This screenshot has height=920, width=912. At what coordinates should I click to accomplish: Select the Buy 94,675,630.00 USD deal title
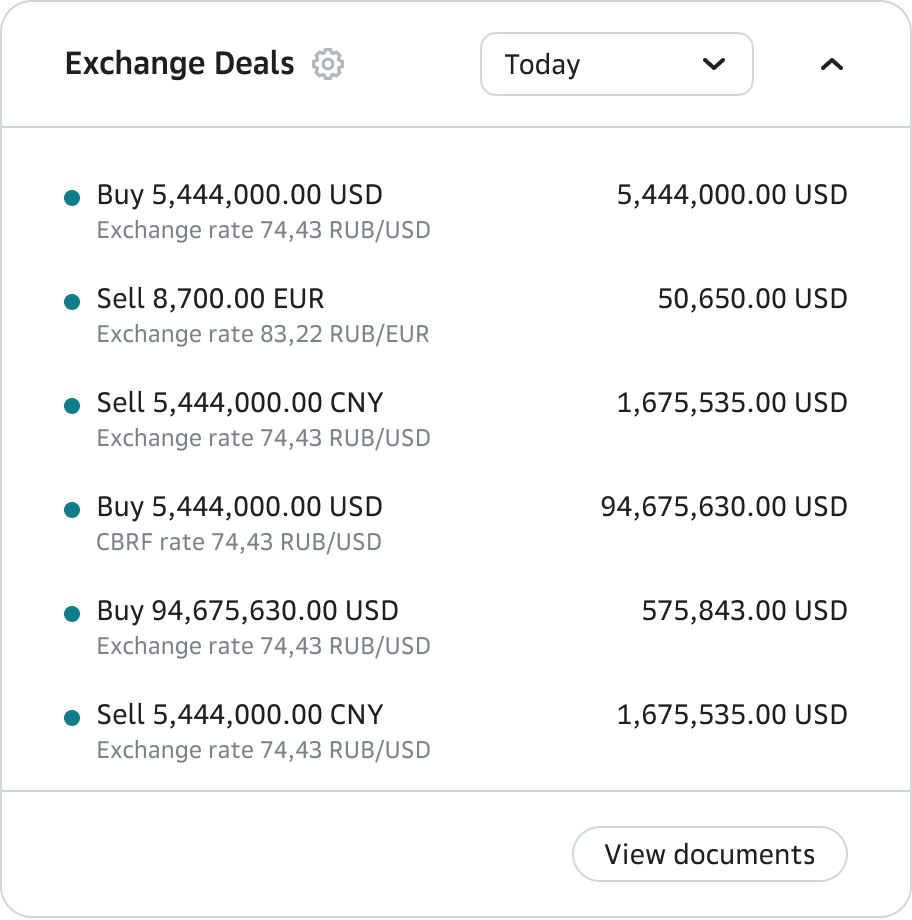pyautogui.click(x=247, y=611)
